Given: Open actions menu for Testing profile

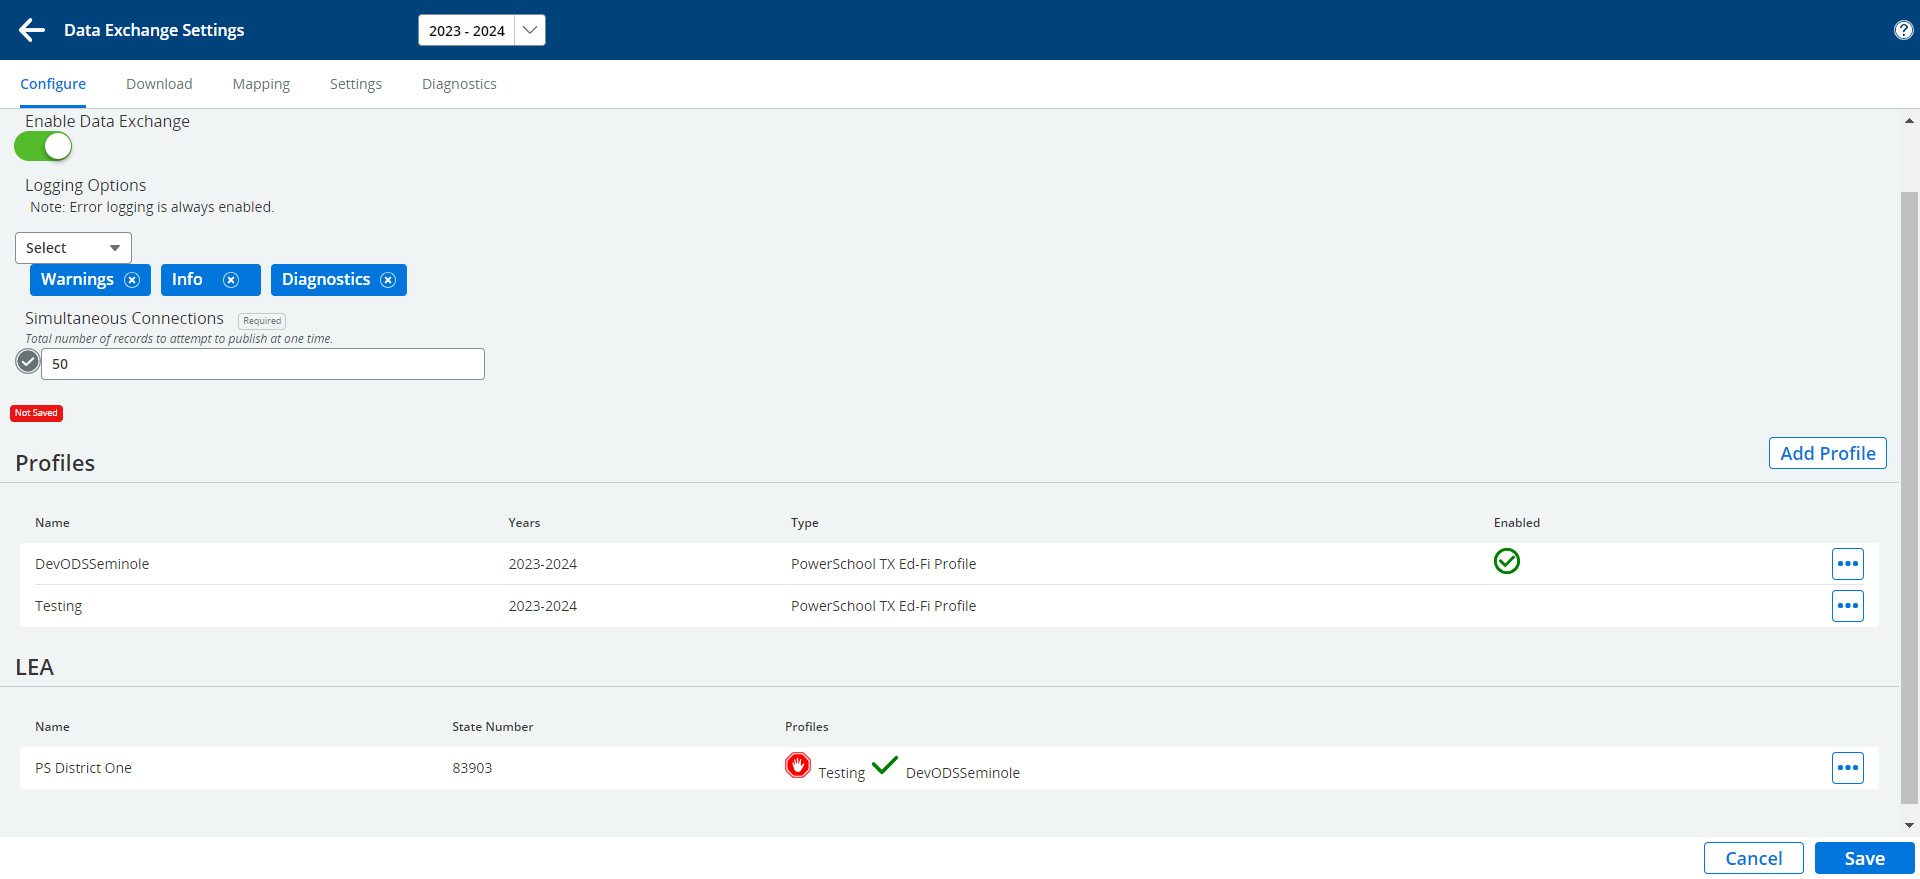Looking at the screenshot, I should [1847, 606].
